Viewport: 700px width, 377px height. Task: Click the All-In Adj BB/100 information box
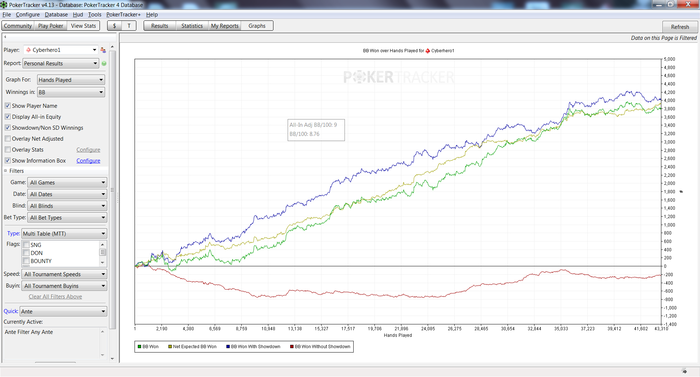click(316, 130)
